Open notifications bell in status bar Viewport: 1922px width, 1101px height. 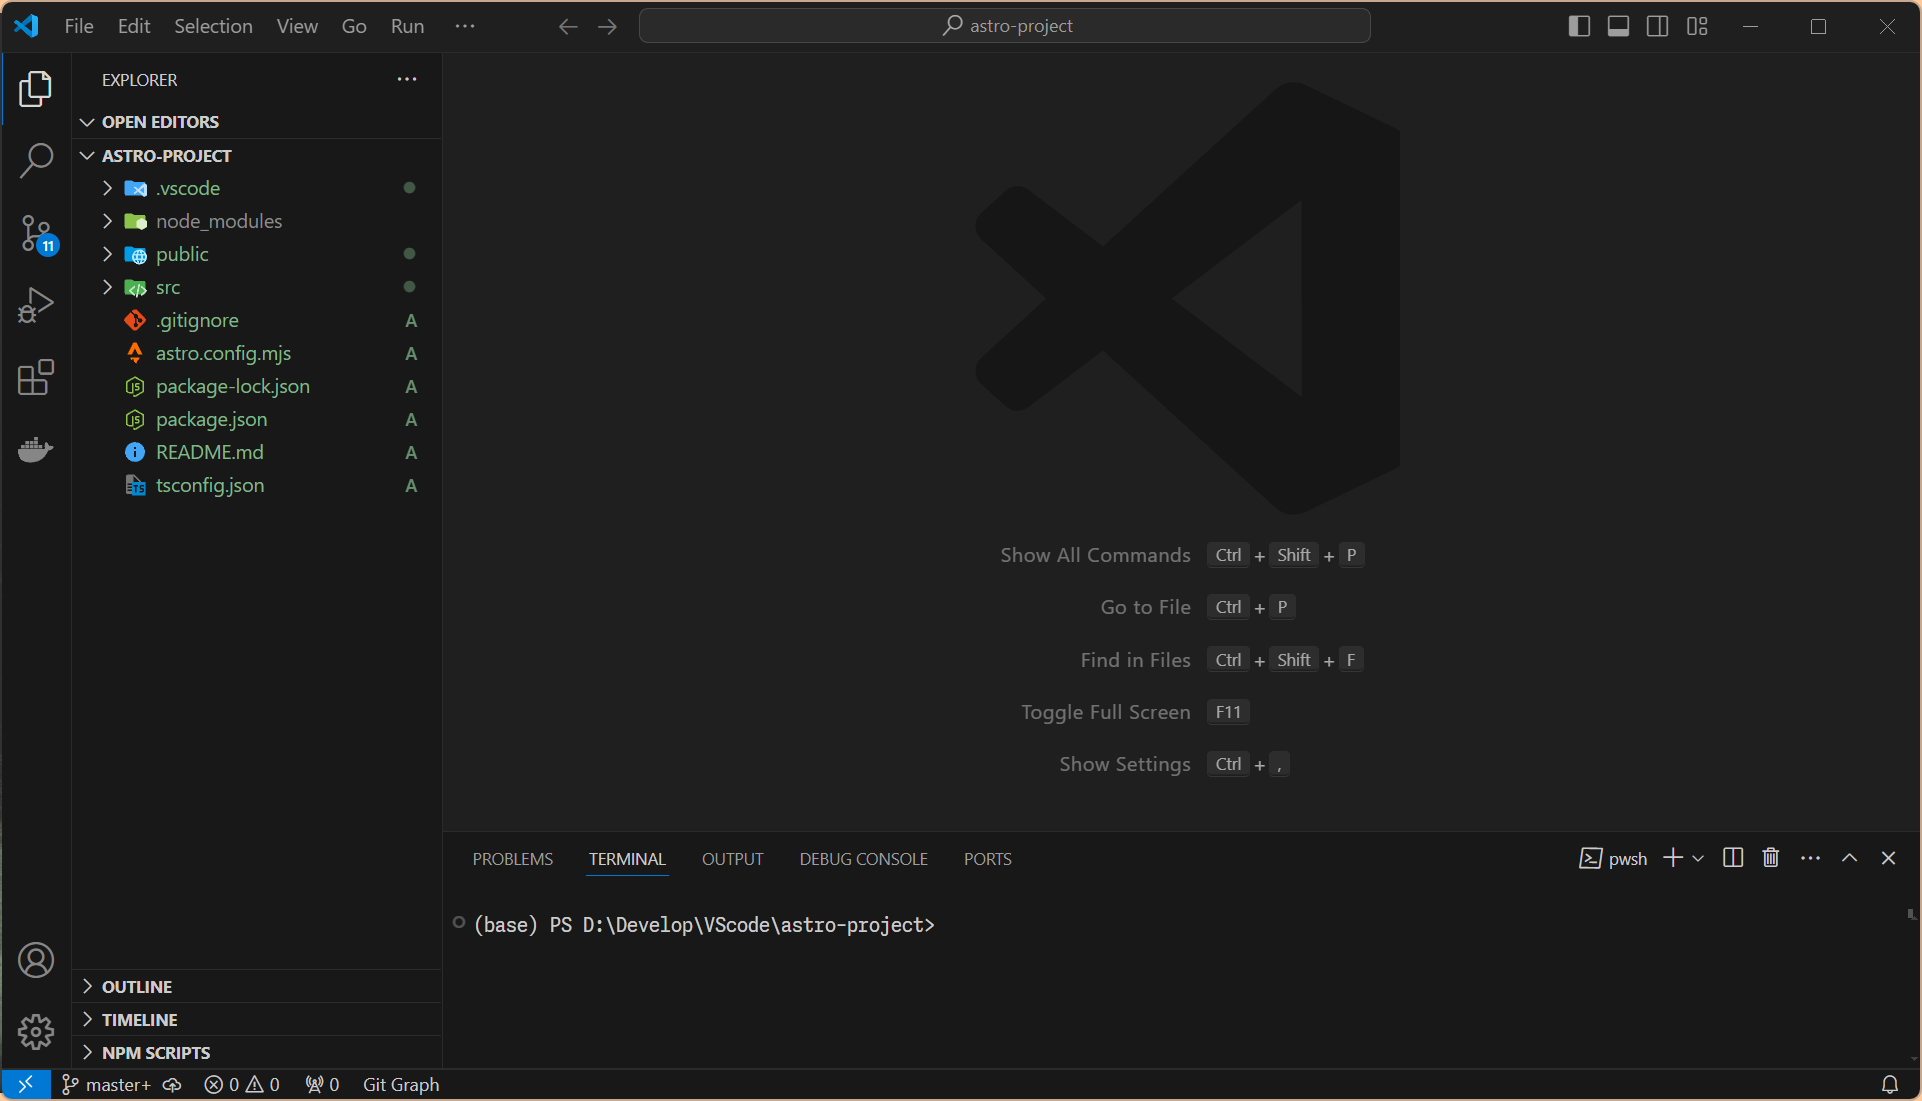coord(1890,1084)
